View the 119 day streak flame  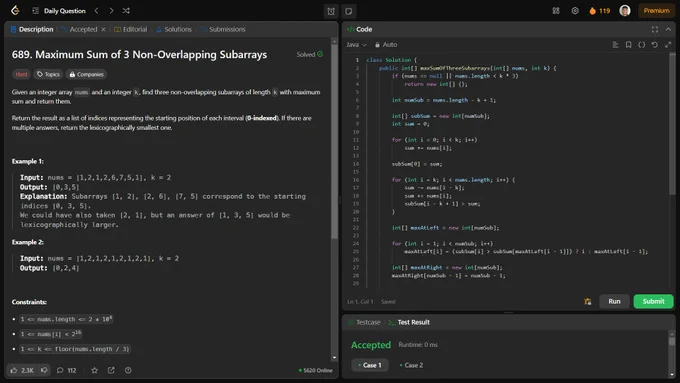pyautogui.click(x=600, y=11)
